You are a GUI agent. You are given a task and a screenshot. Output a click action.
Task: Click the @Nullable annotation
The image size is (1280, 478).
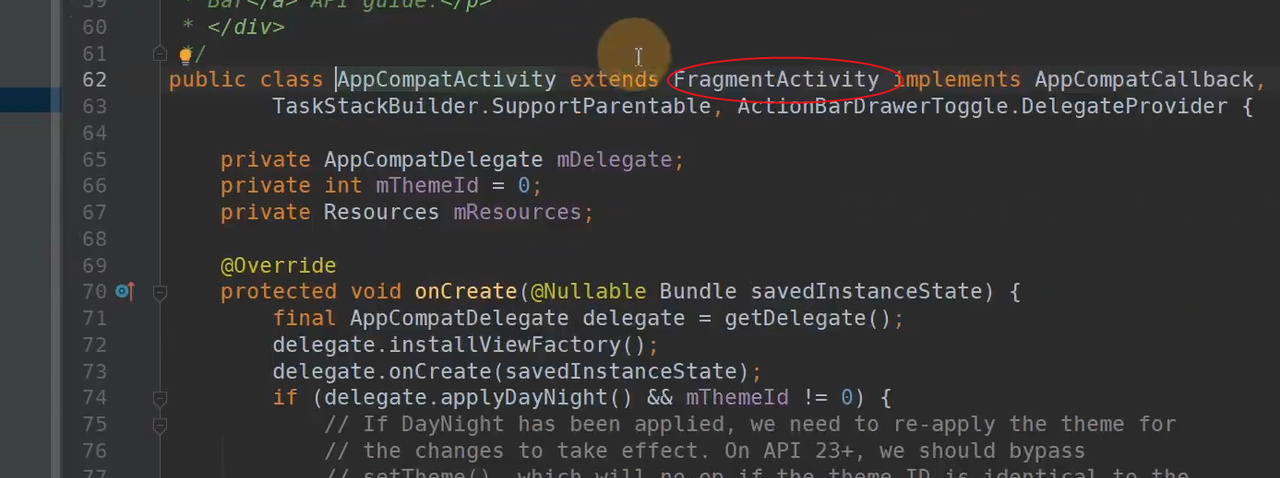pos(588,291)
